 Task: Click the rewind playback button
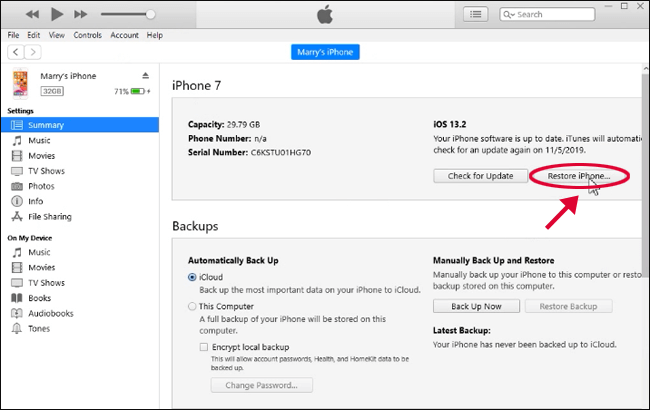click(32, 15)
